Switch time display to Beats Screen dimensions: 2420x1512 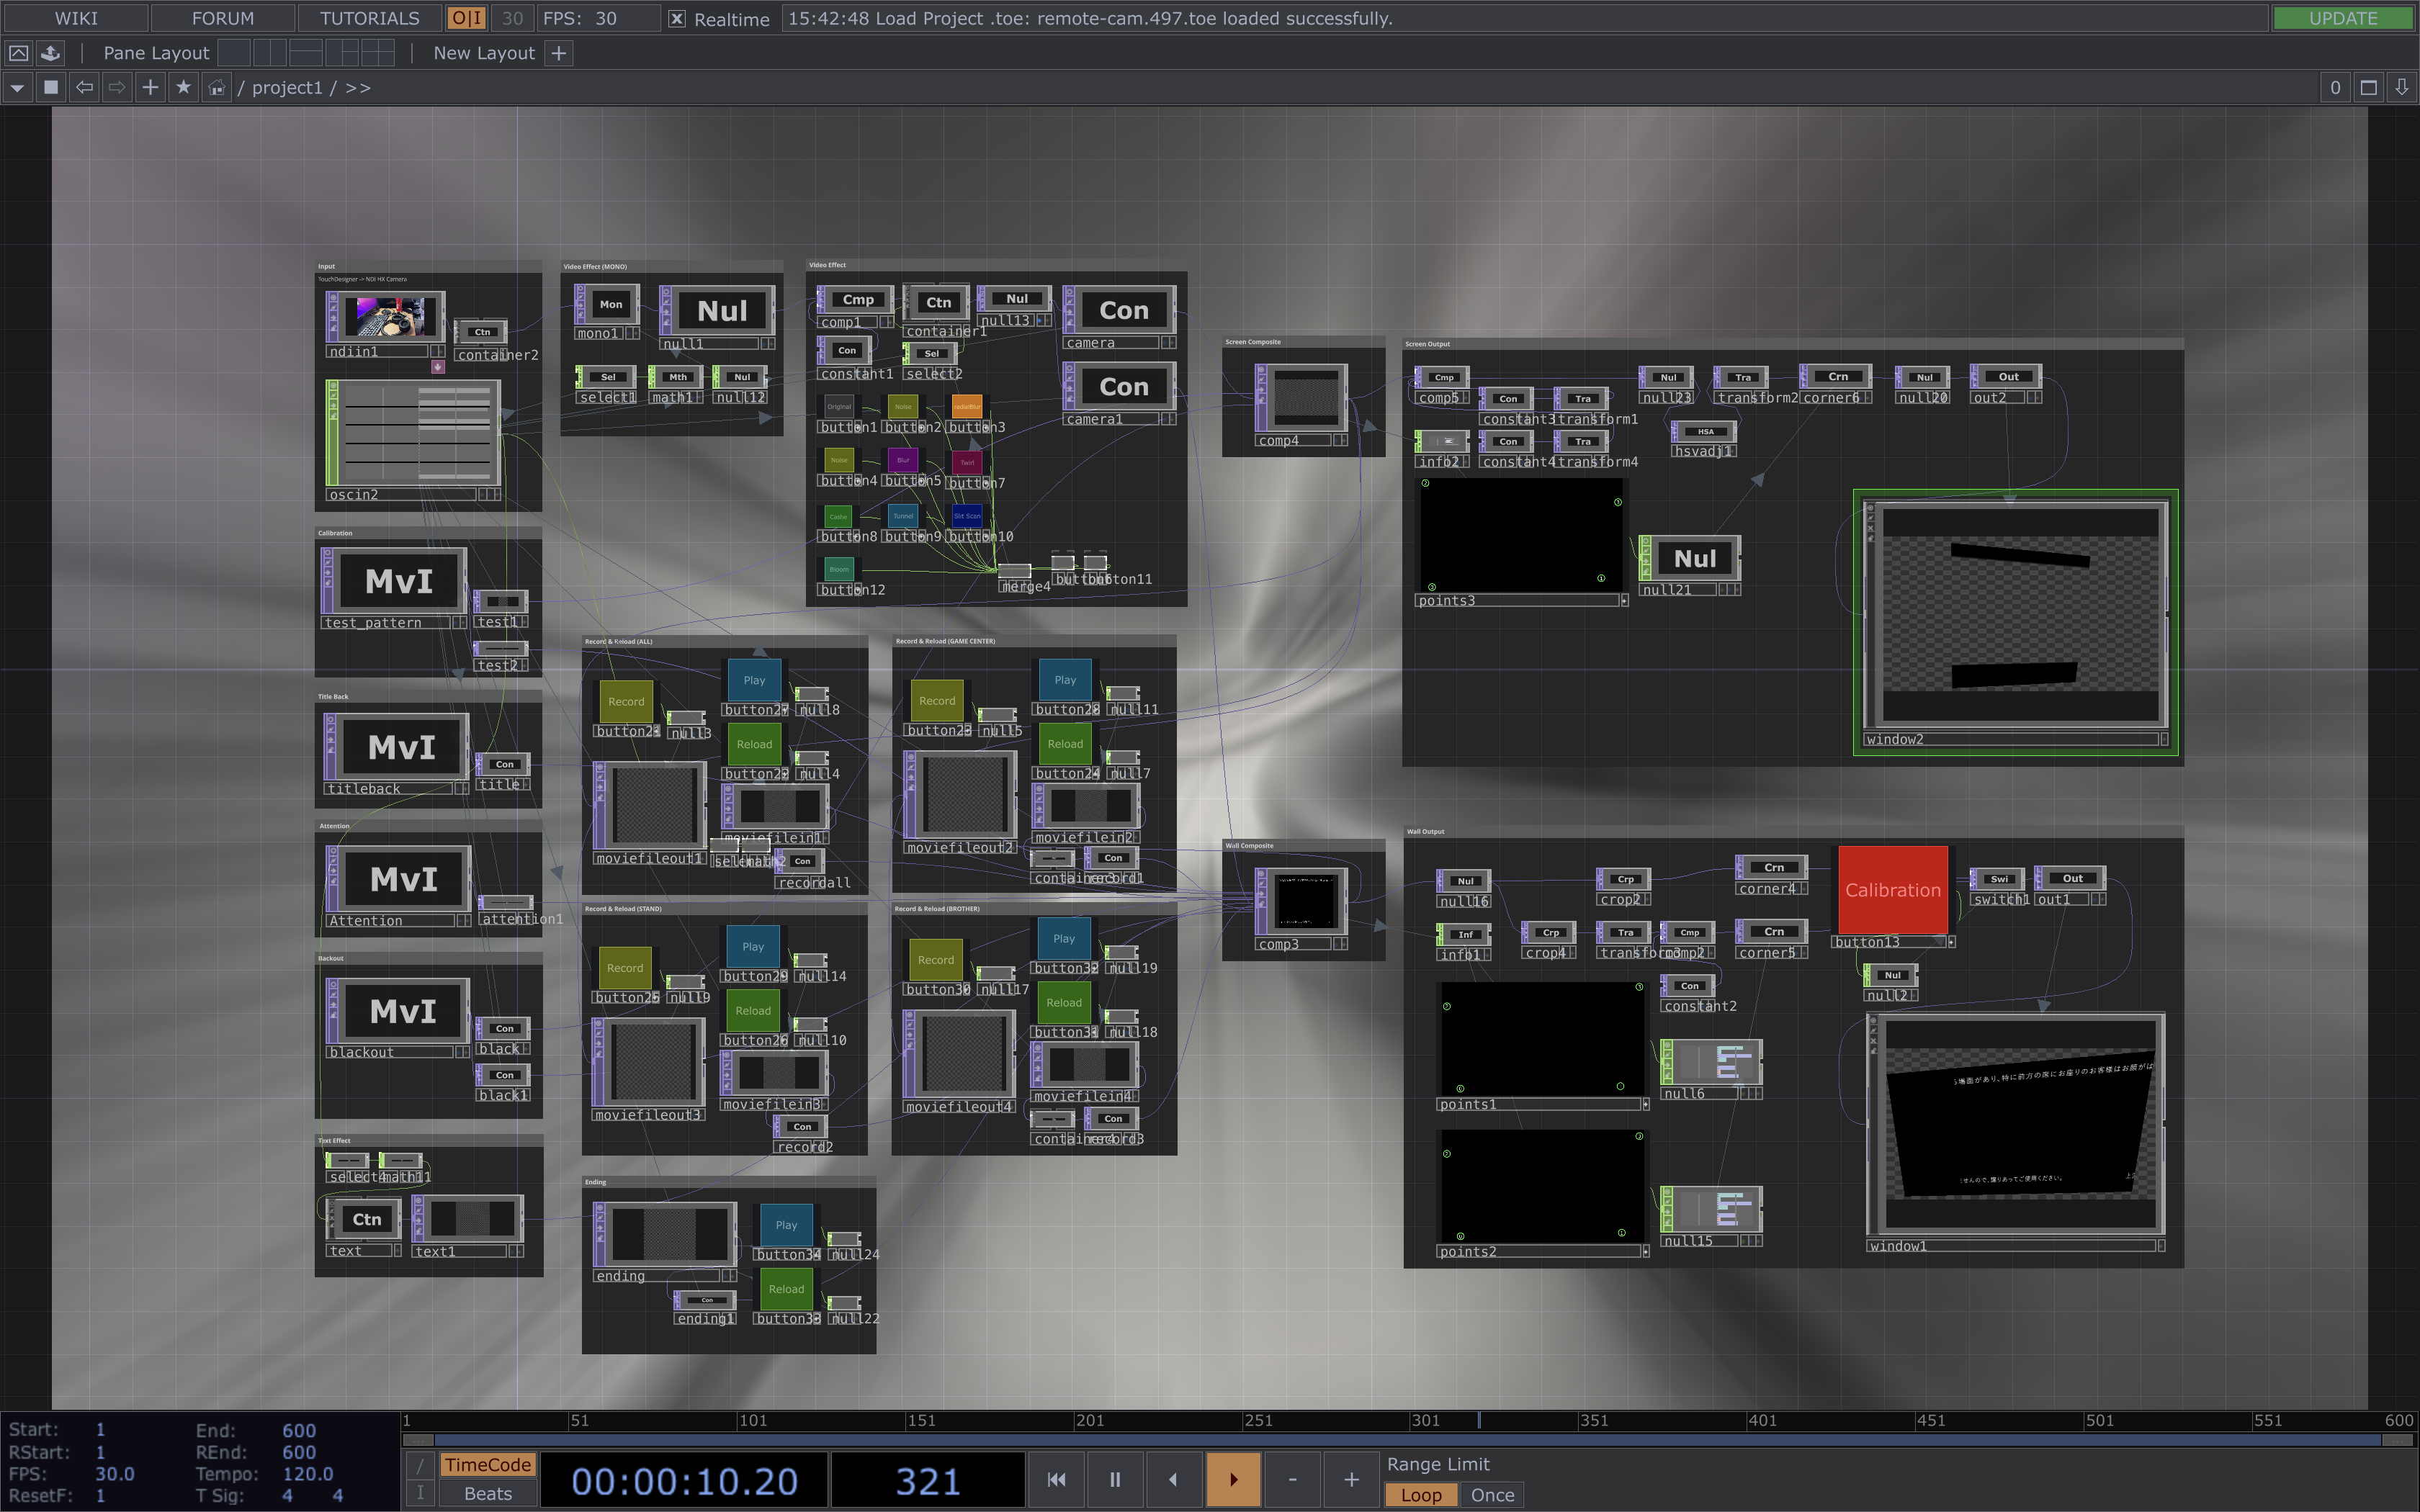tap(488, 1494)
